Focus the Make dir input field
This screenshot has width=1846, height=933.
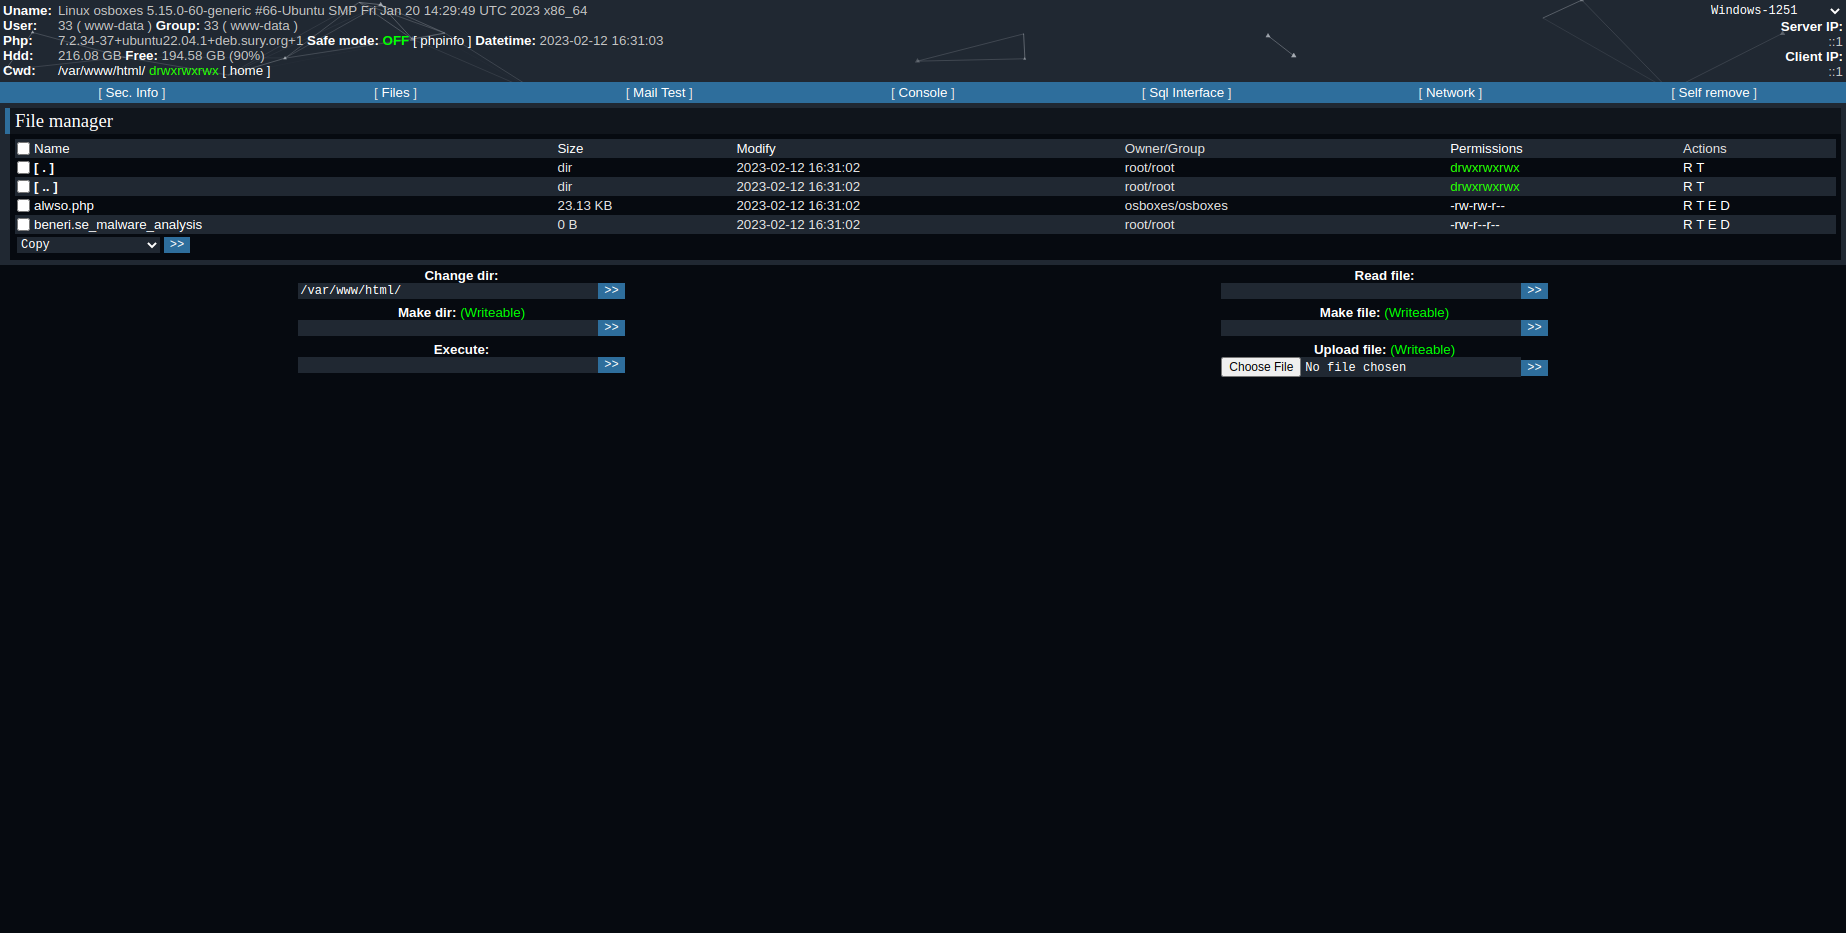(448, 328)
